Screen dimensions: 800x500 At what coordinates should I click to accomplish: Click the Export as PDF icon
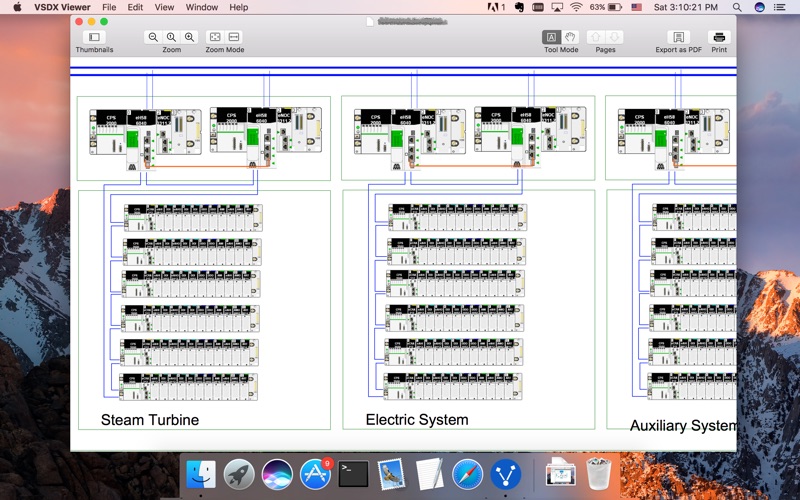(679, 37)
